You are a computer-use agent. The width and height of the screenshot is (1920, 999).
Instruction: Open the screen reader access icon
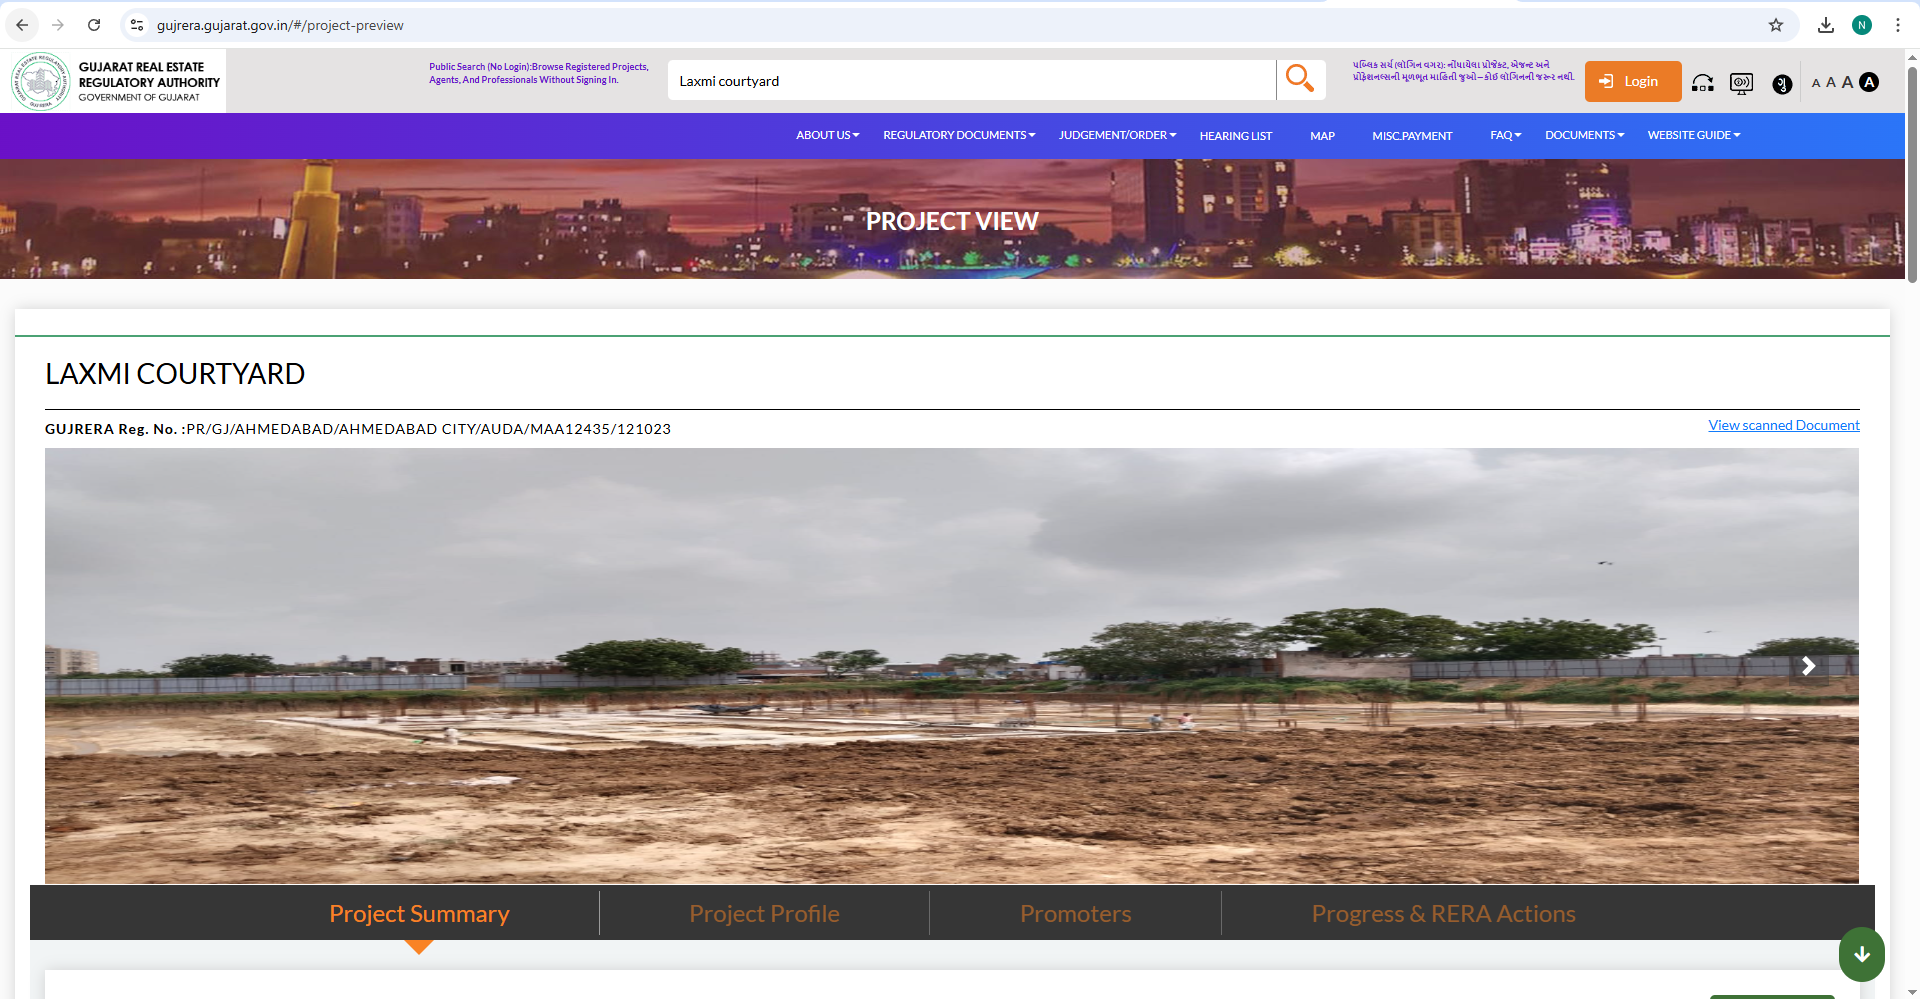point(1741,84)
